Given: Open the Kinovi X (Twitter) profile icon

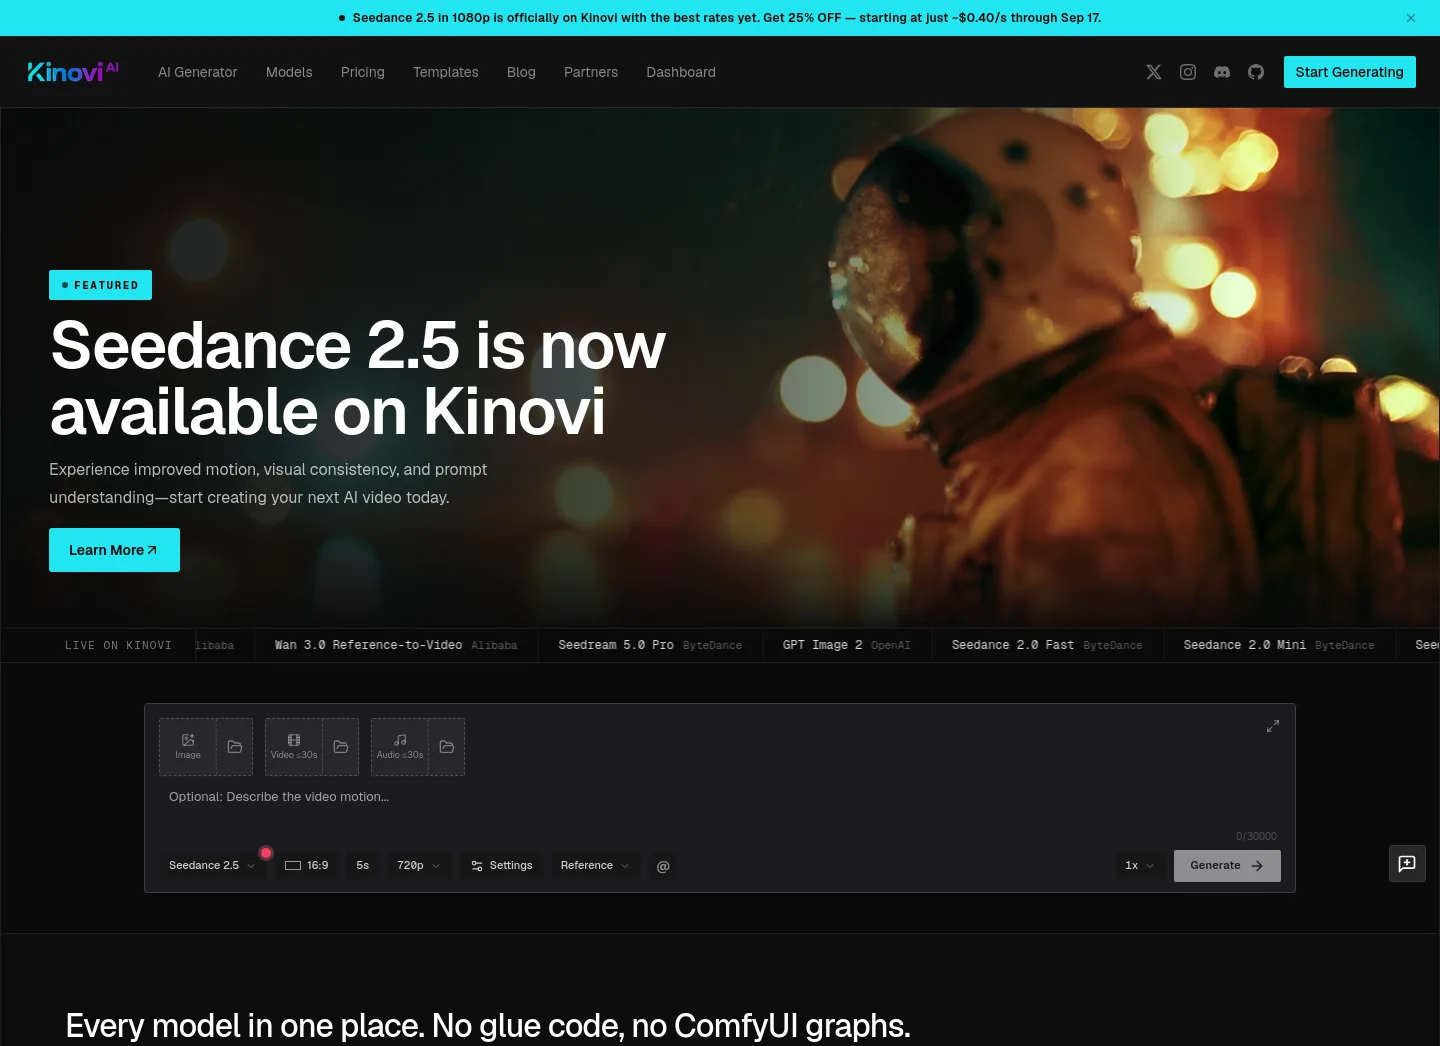Looking at the screenshot, I should 1154,72.
